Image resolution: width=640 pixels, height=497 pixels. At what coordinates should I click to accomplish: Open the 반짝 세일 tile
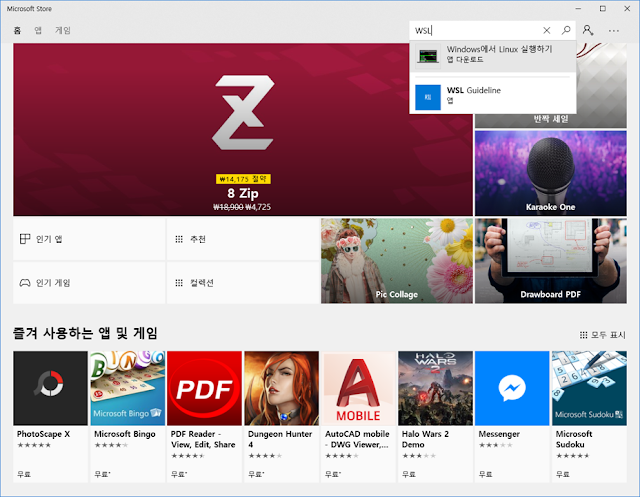(551, 119)
